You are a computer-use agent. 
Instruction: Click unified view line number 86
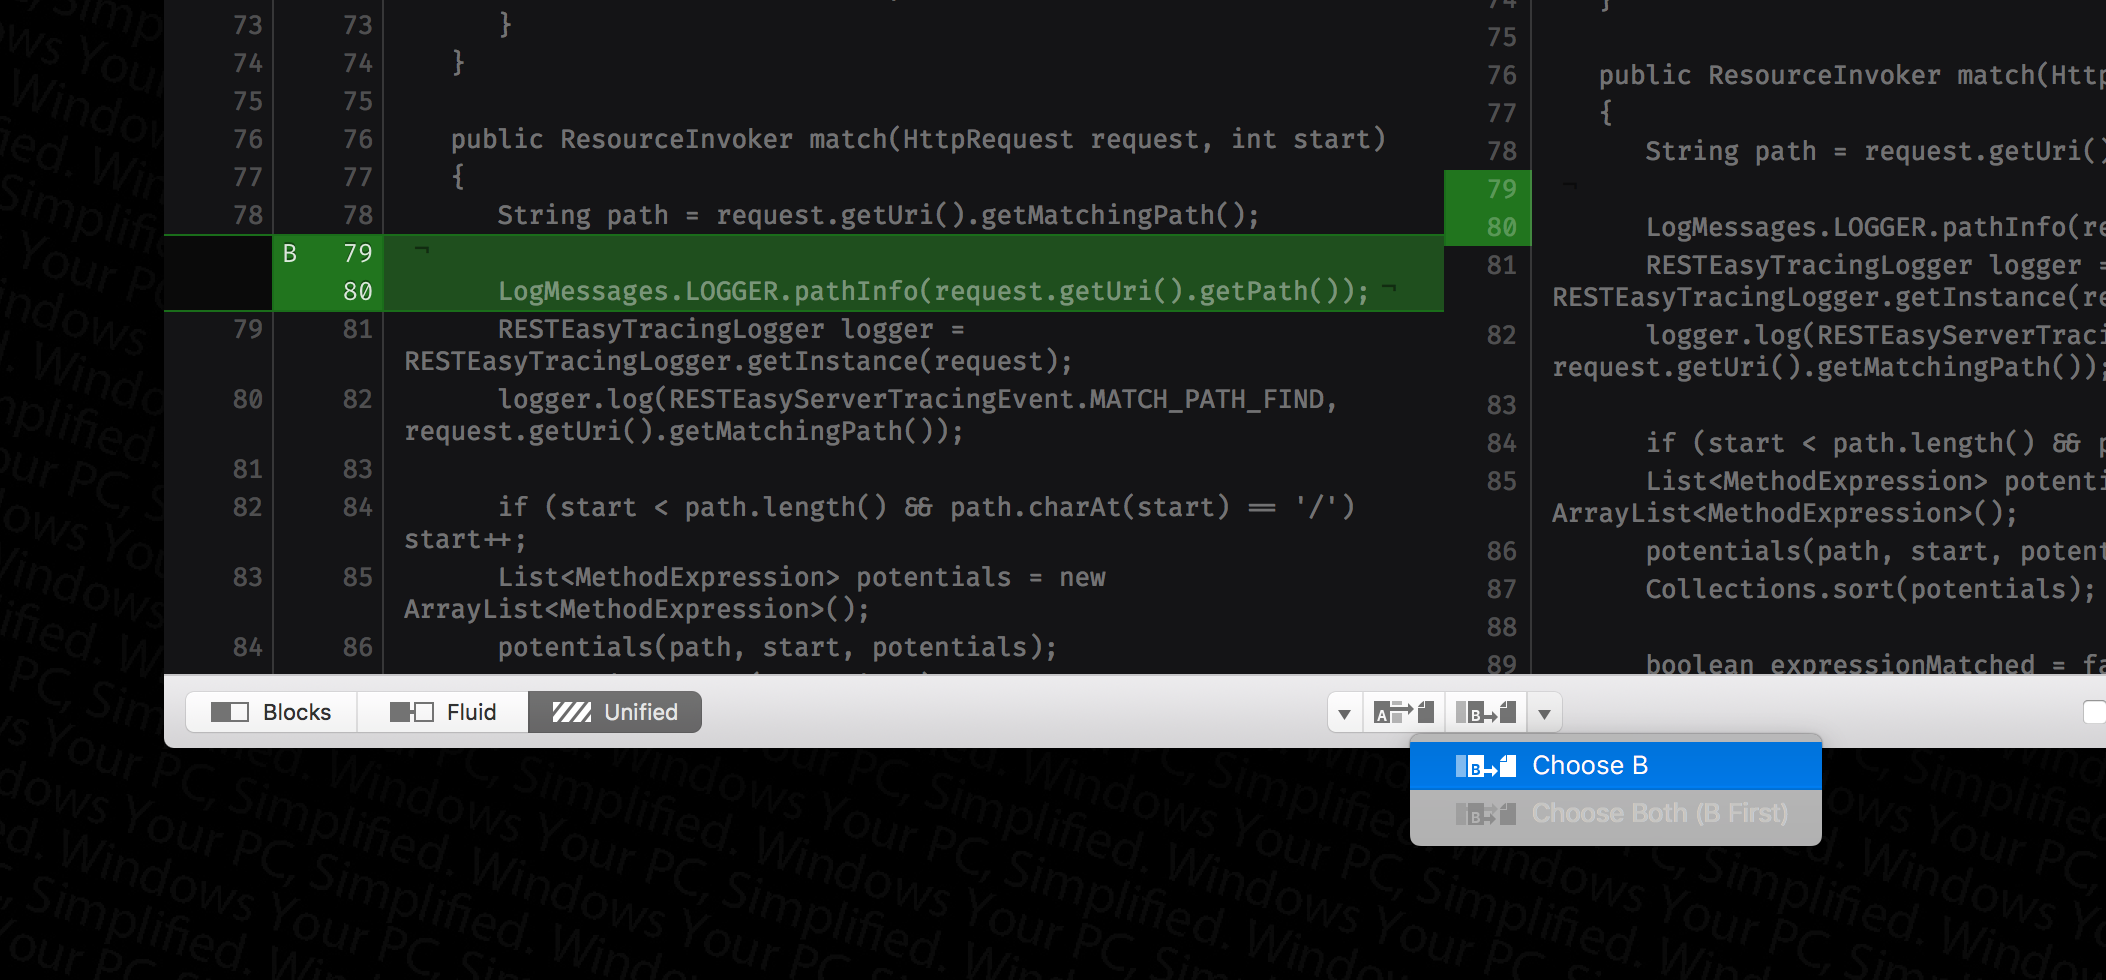pos(357,647)
